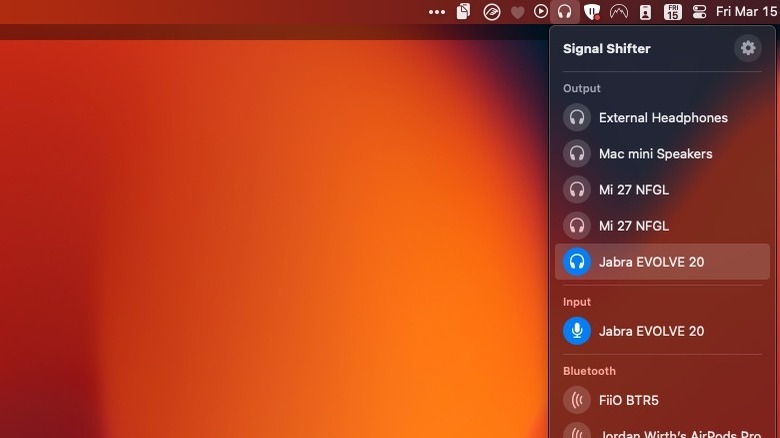780x438 pixels.
Task: Open the three-dots overflow menu bar item
Action: point(437,12)
